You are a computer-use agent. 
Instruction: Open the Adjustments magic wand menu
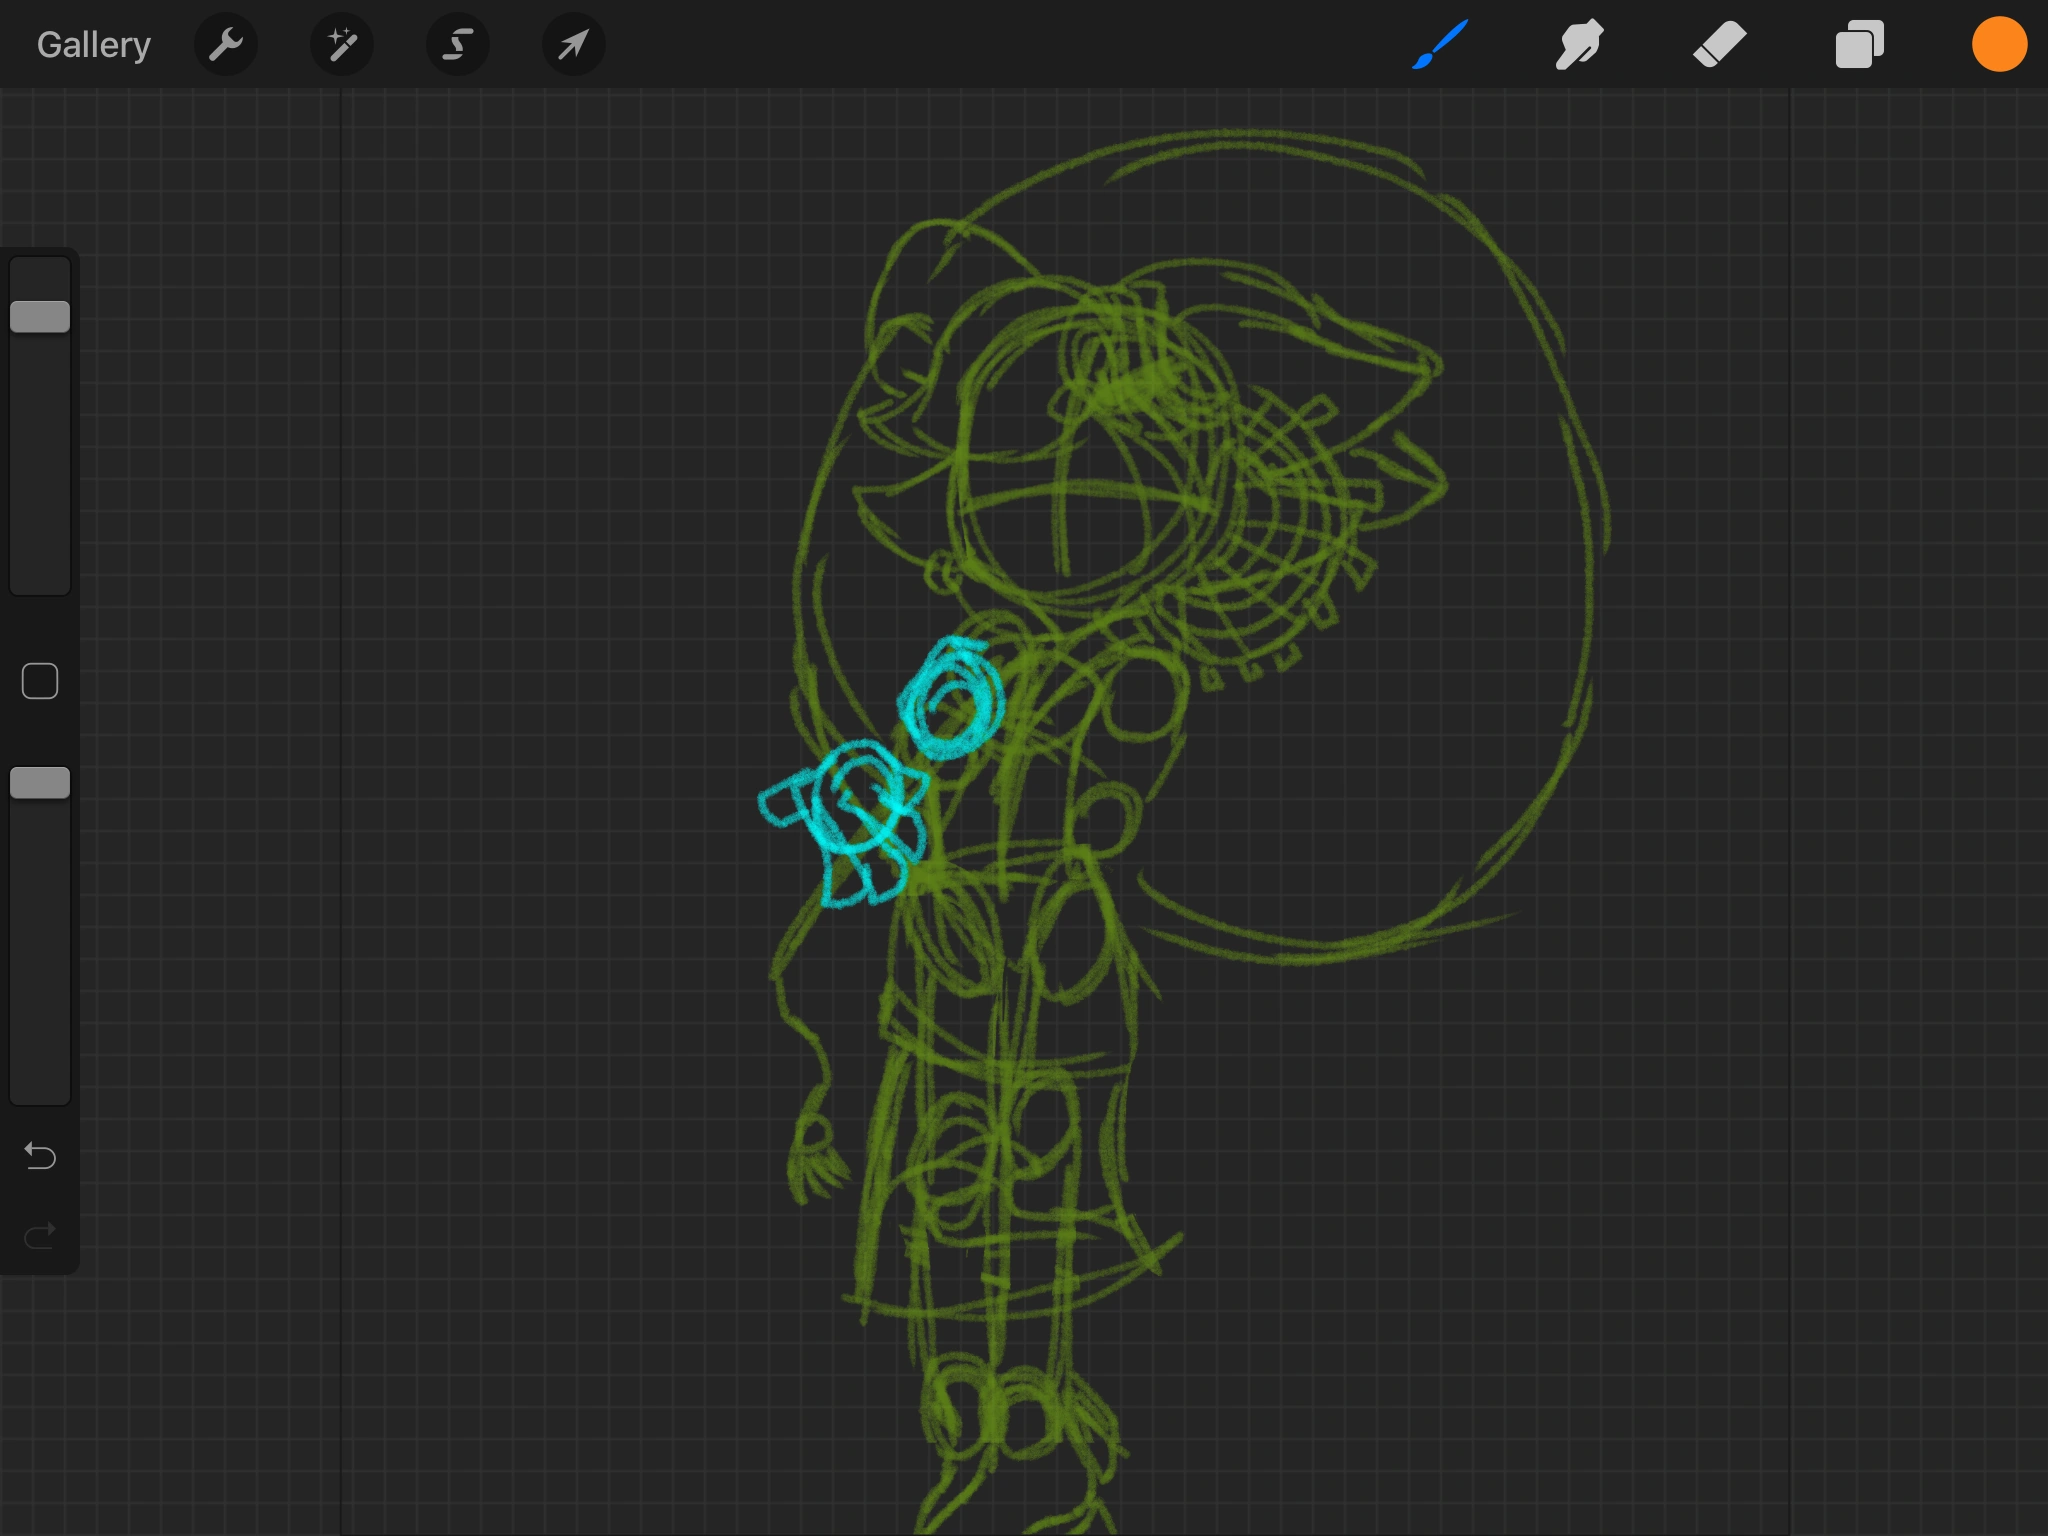pyautogui.click(x=342, y=45)
